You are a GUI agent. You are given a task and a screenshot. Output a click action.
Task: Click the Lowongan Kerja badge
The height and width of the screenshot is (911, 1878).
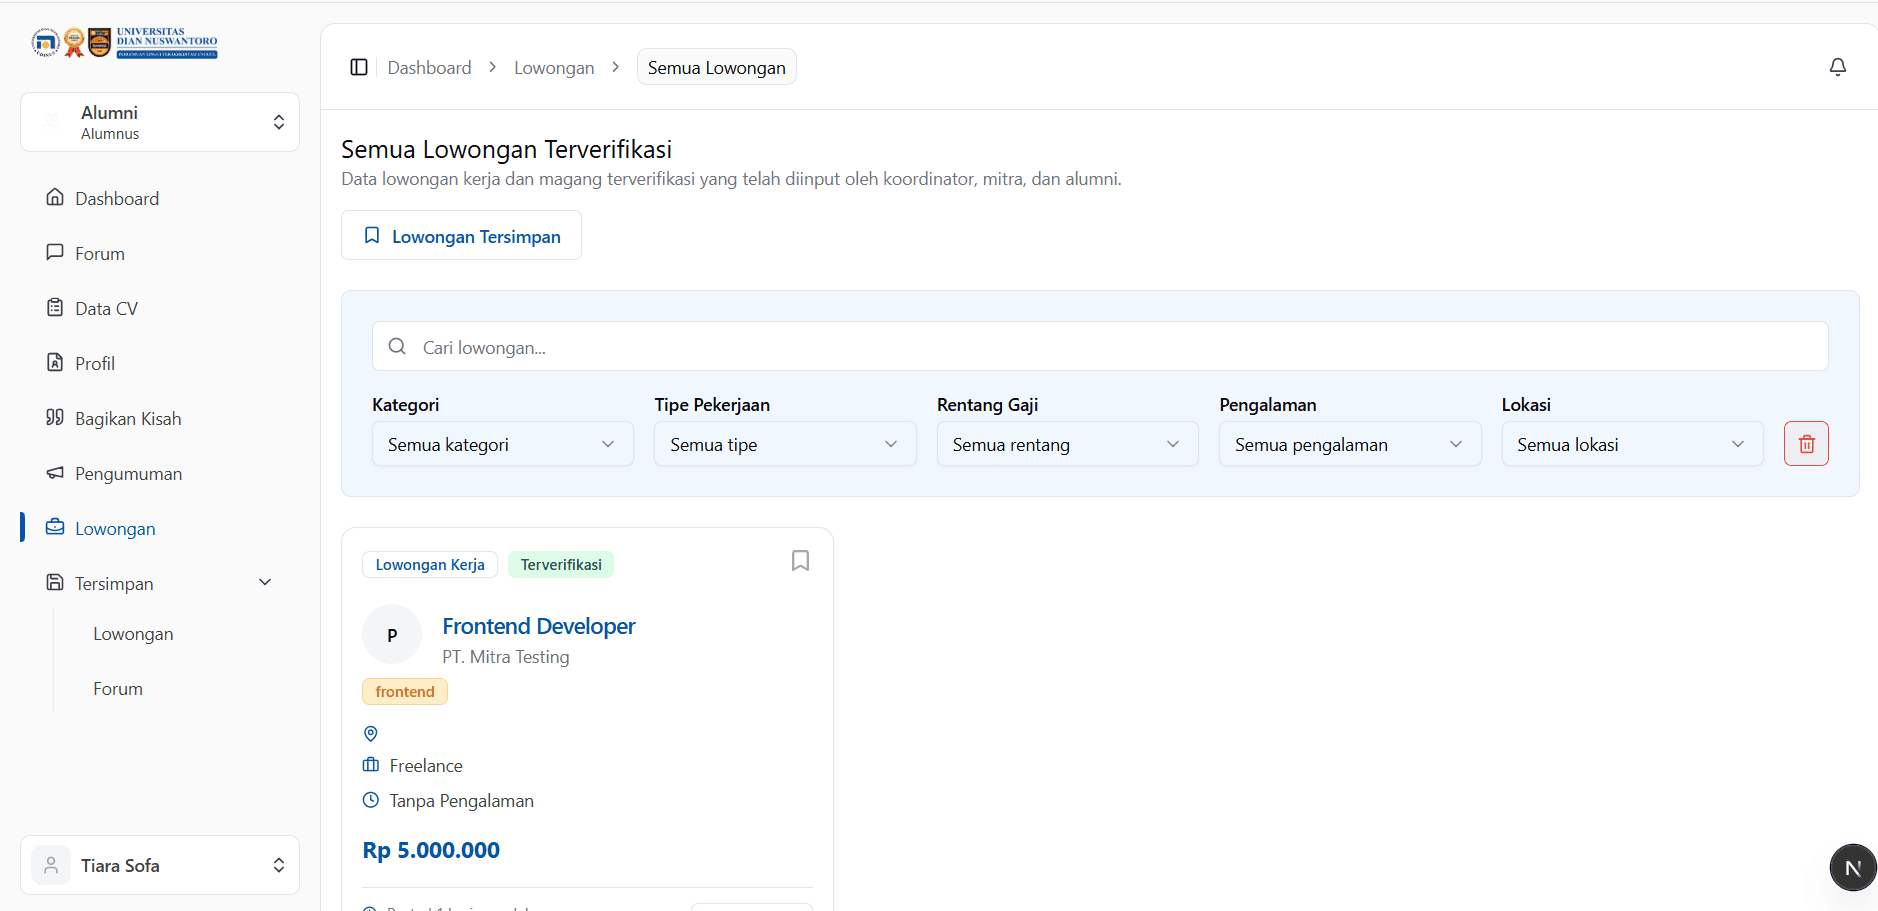430,564
